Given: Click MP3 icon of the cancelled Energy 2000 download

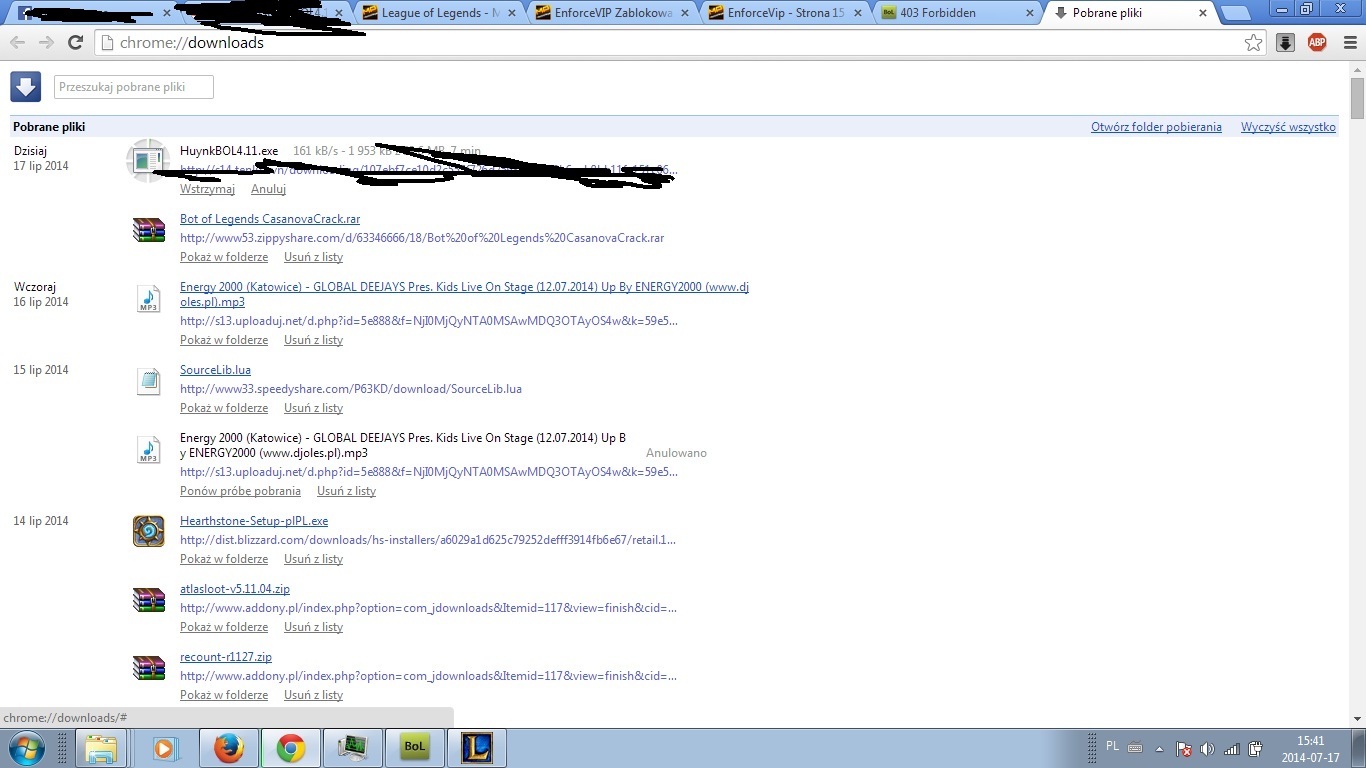Looking at the screenshot, I should click(148, 450).
